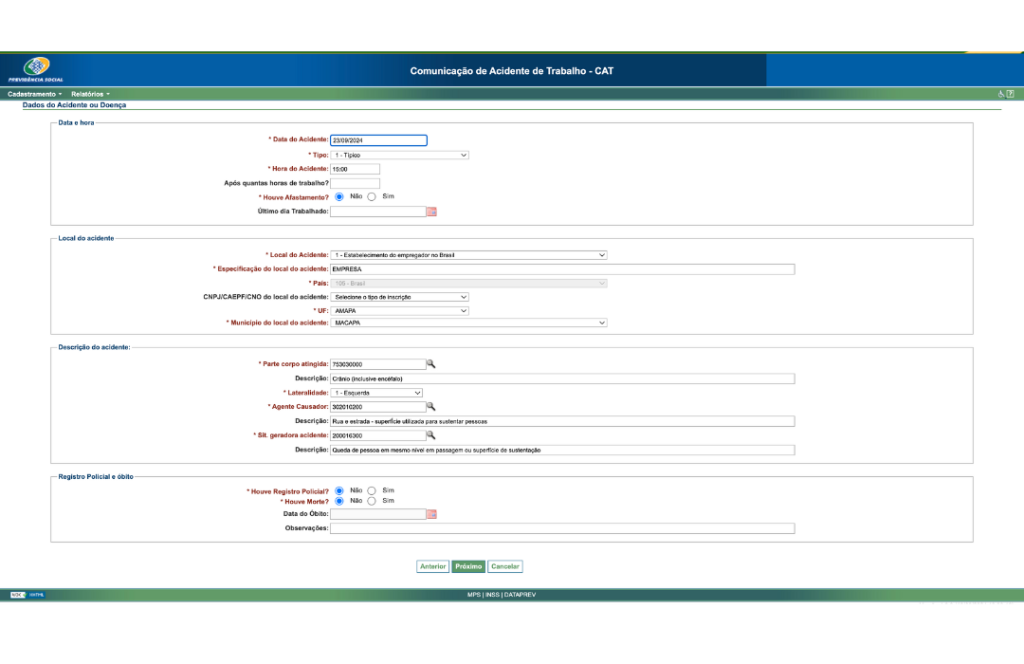Image resolution: width=1024 pixels, height=664 pixels.
Task: Open the Tipo dropdown
Action: pyautogui.click(x=399, y=155)
